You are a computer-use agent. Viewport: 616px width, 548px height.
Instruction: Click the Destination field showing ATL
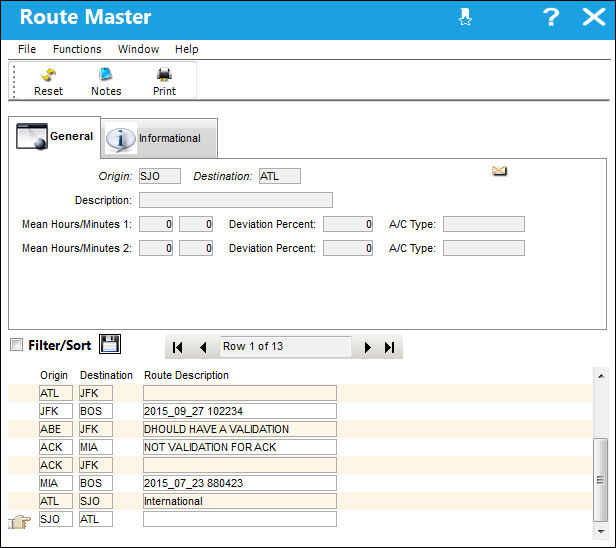pyautogui.click(x=280, y=176)
